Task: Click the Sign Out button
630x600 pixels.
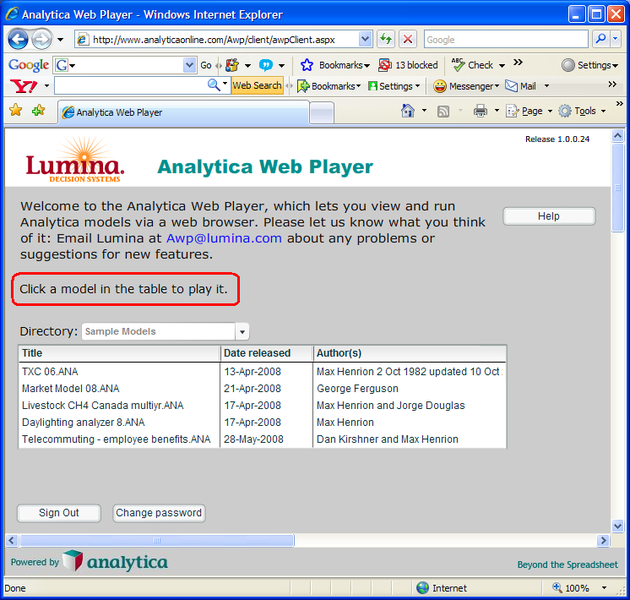Action: [59, 513]
